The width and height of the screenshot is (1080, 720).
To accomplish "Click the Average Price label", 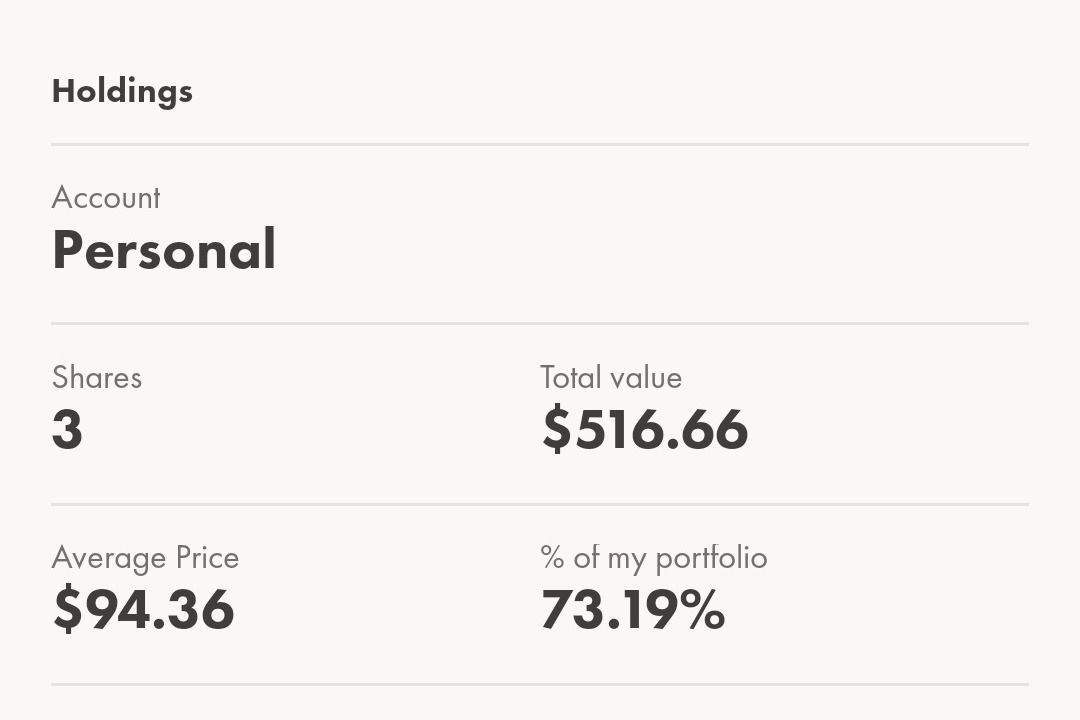I will tap(145, 558).
